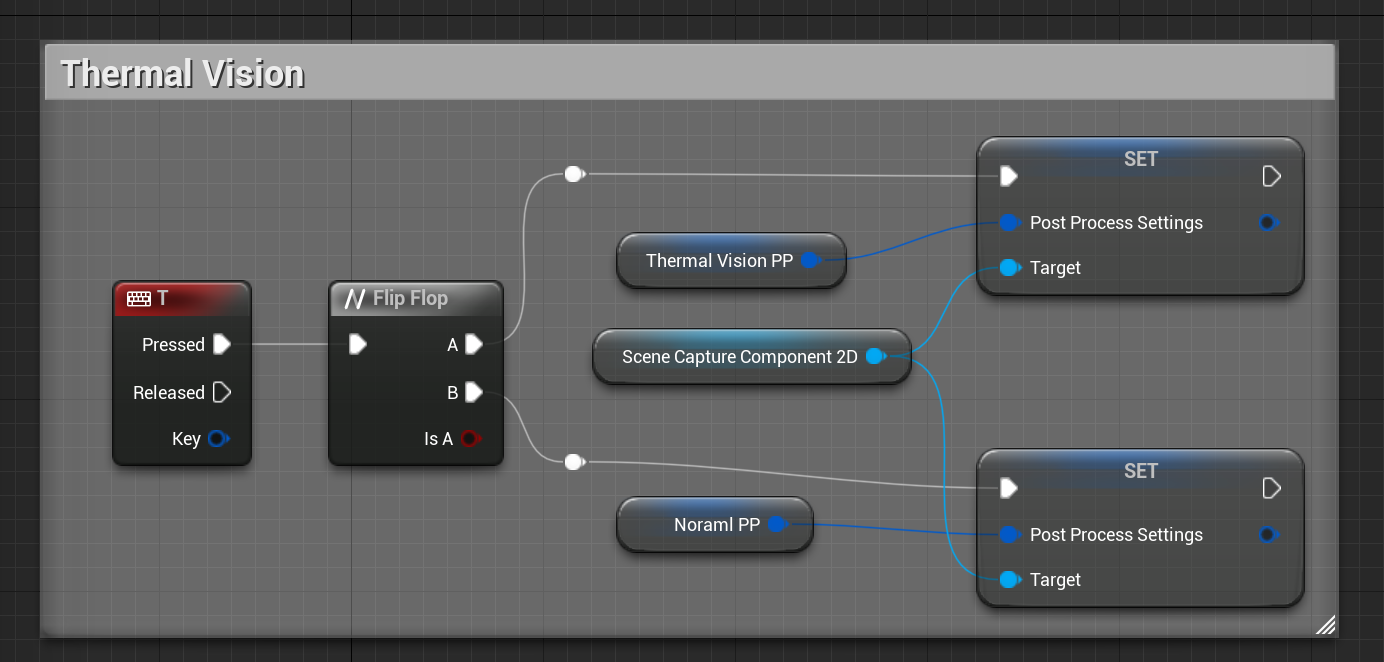Click the upper SET Target pin
Image resolution: width=1384 pixels, height=662 pixels.
coord(1009,268)
